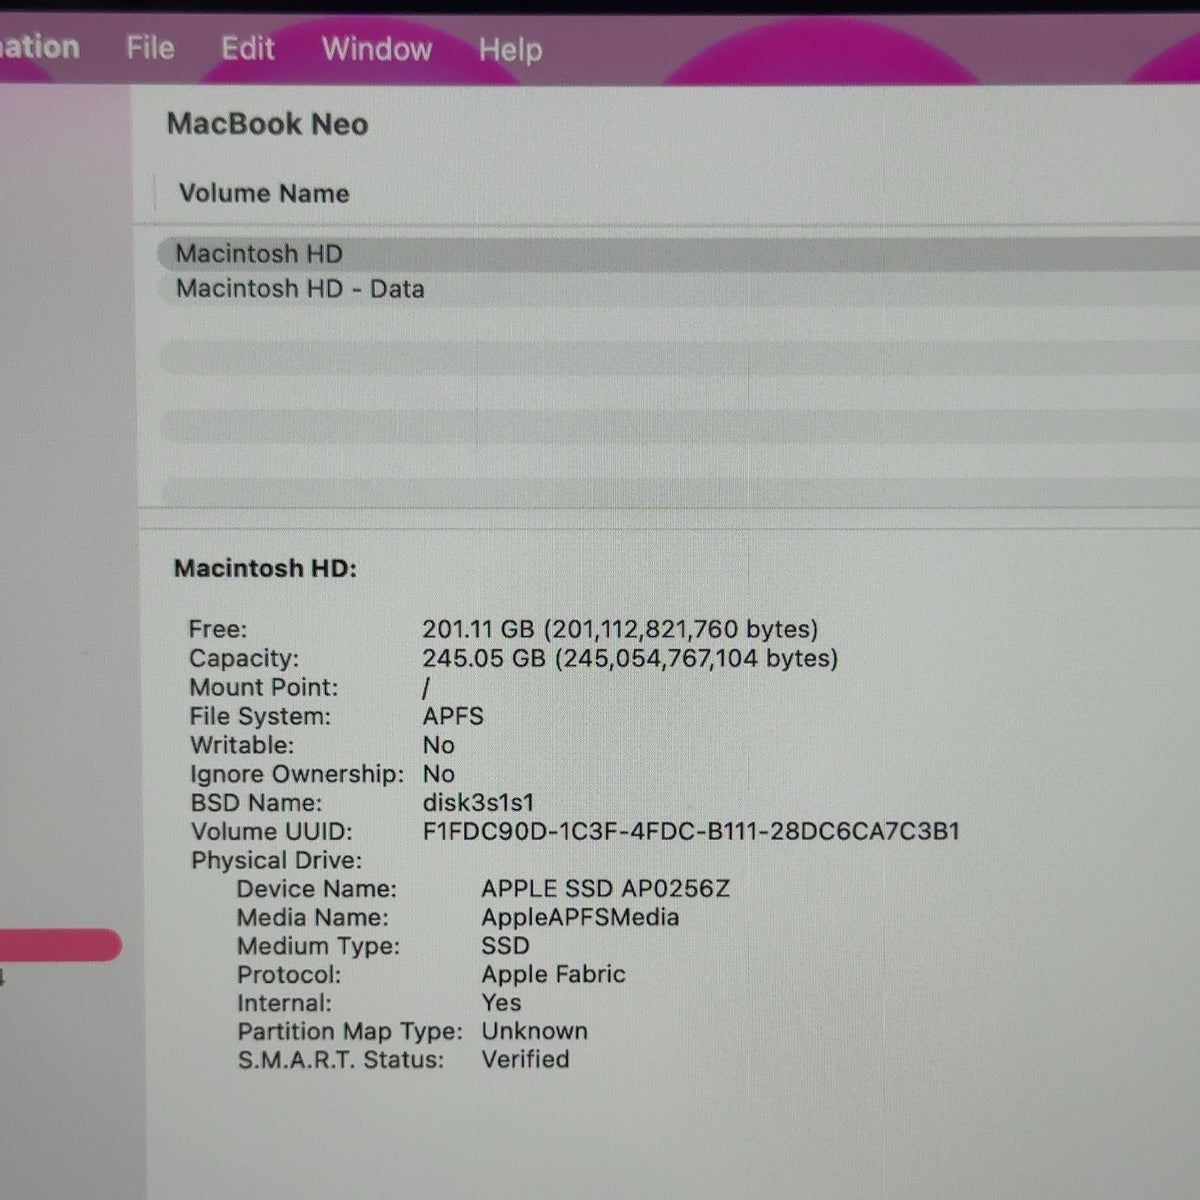Select the Macintosh HD - Data row
Viewport: 1200px width, 1200px height.
click(x=678, y=289)
